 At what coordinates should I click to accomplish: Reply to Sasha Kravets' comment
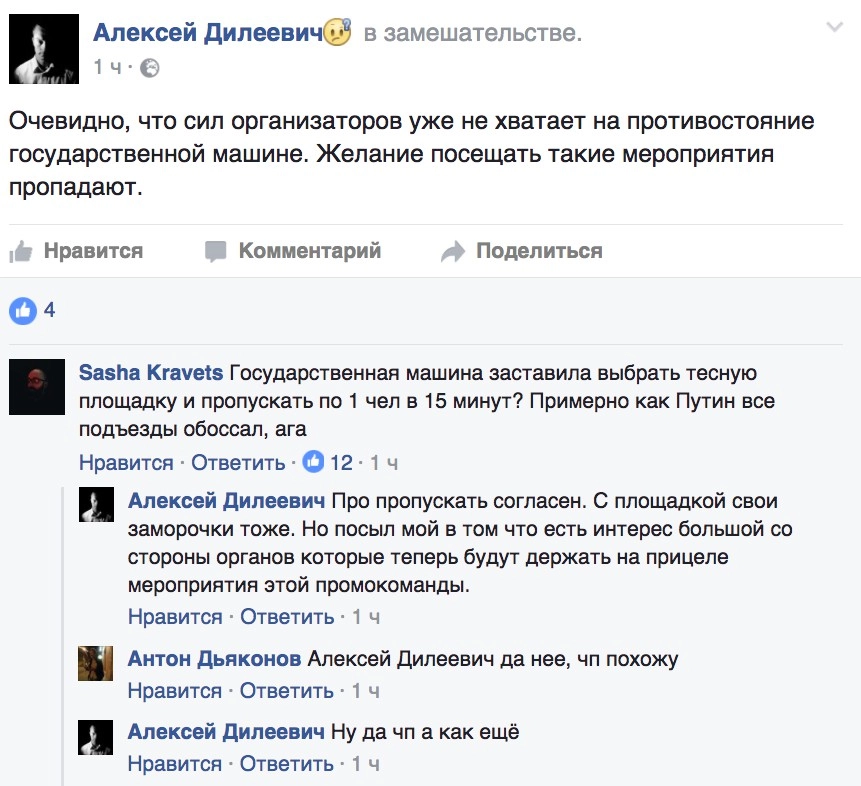(x=238, y=463)
